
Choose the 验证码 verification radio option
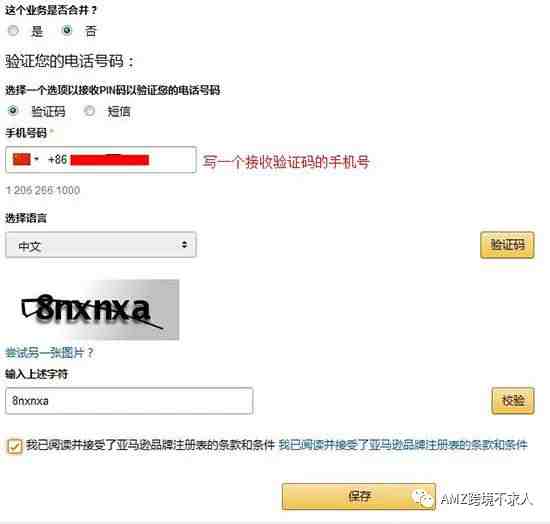(13, 111)
